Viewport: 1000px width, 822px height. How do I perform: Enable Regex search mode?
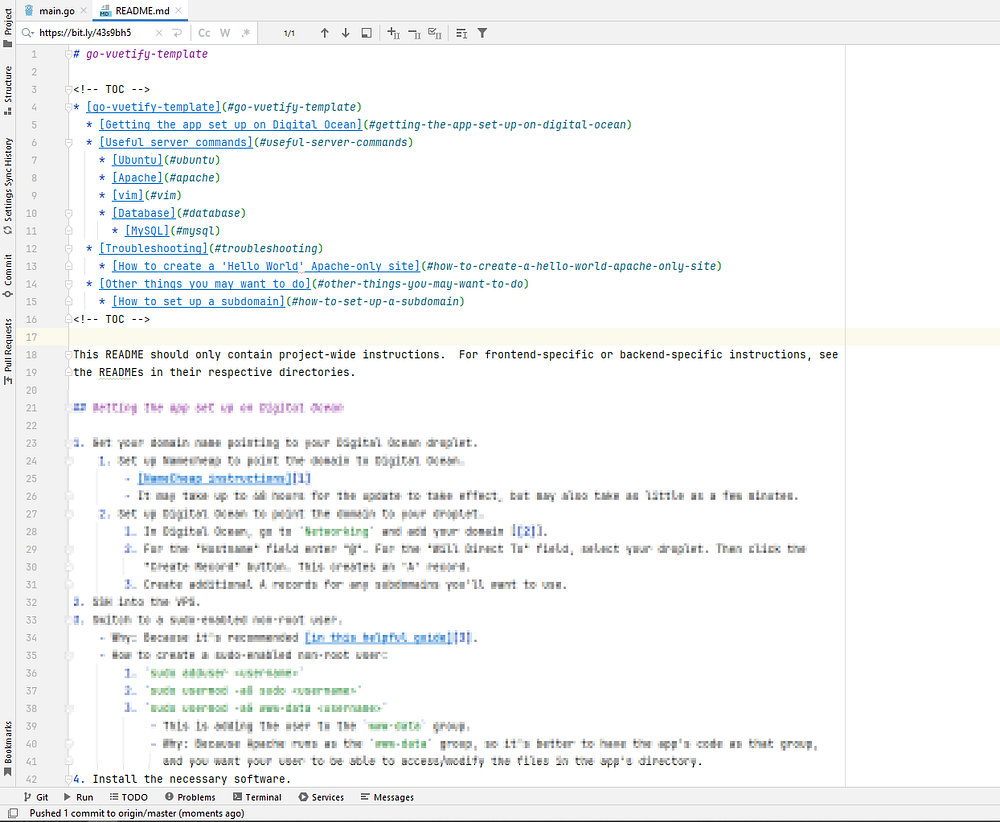coord(245,33)
